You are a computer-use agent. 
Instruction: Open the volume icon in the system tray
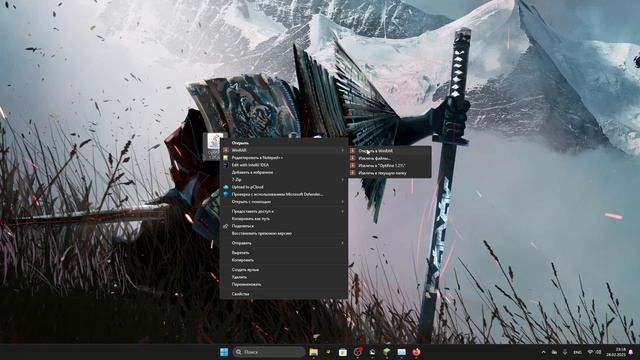tap(599, 352)
